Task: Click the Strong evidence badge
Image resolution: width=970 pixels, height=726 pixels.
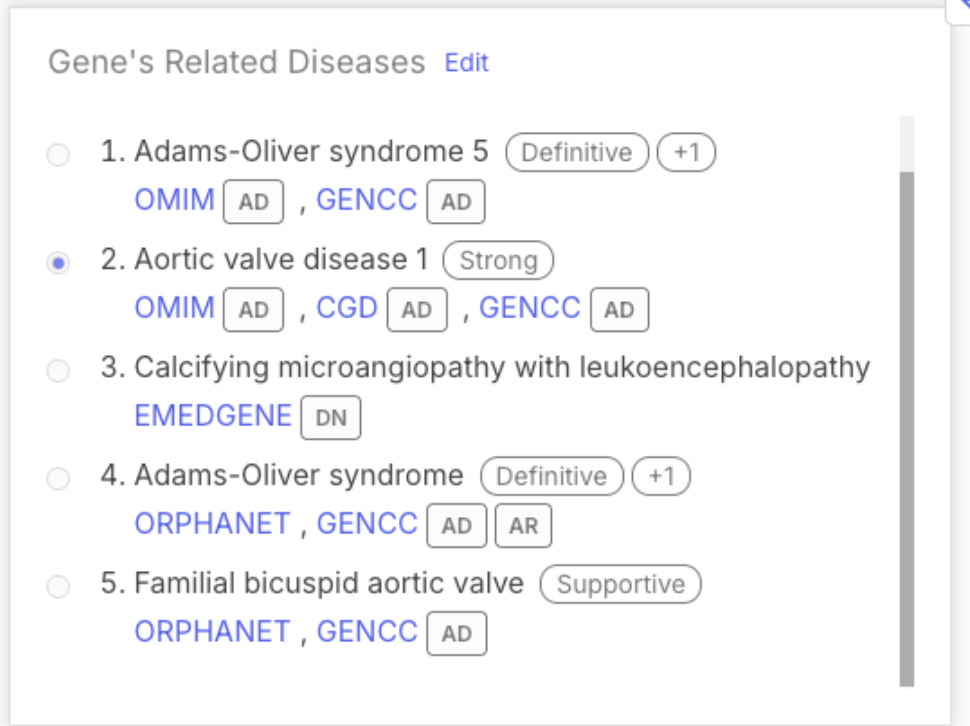Action: [498, 261]
